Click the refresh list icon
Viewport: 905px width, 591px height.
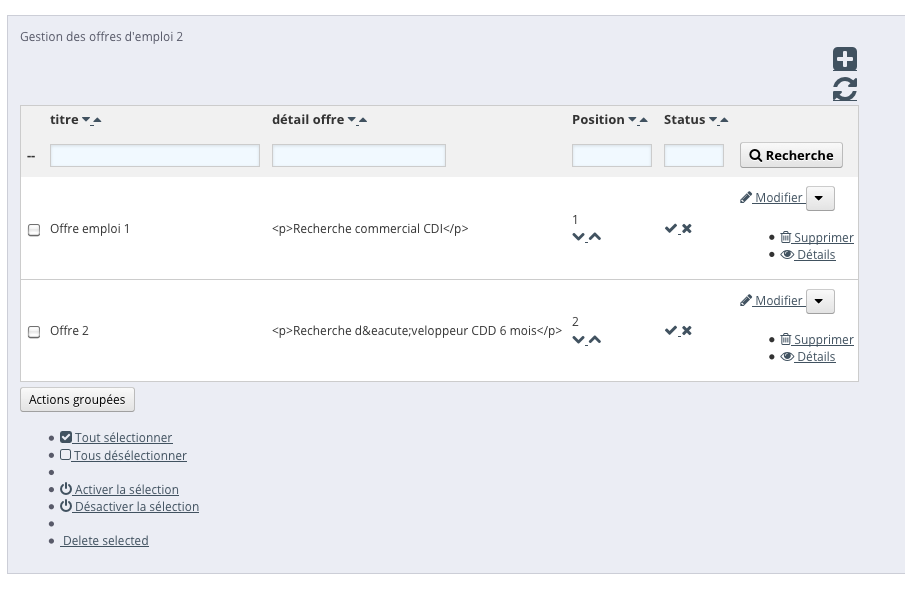pos(845,90)
